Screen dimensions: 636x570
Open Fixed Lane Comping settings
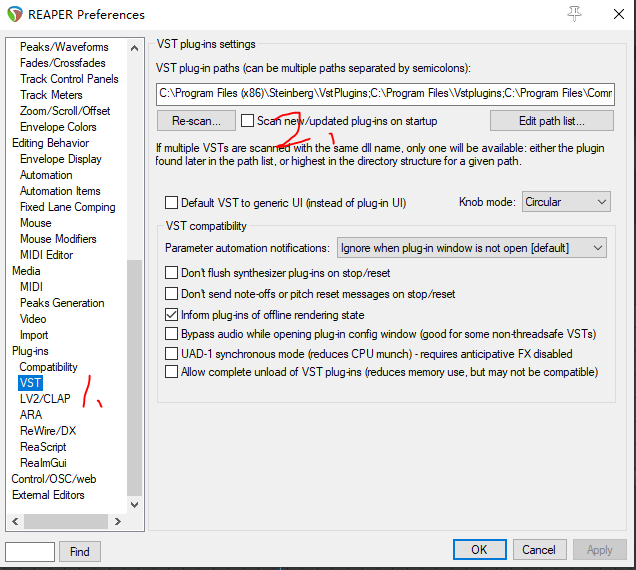(67, 207)
